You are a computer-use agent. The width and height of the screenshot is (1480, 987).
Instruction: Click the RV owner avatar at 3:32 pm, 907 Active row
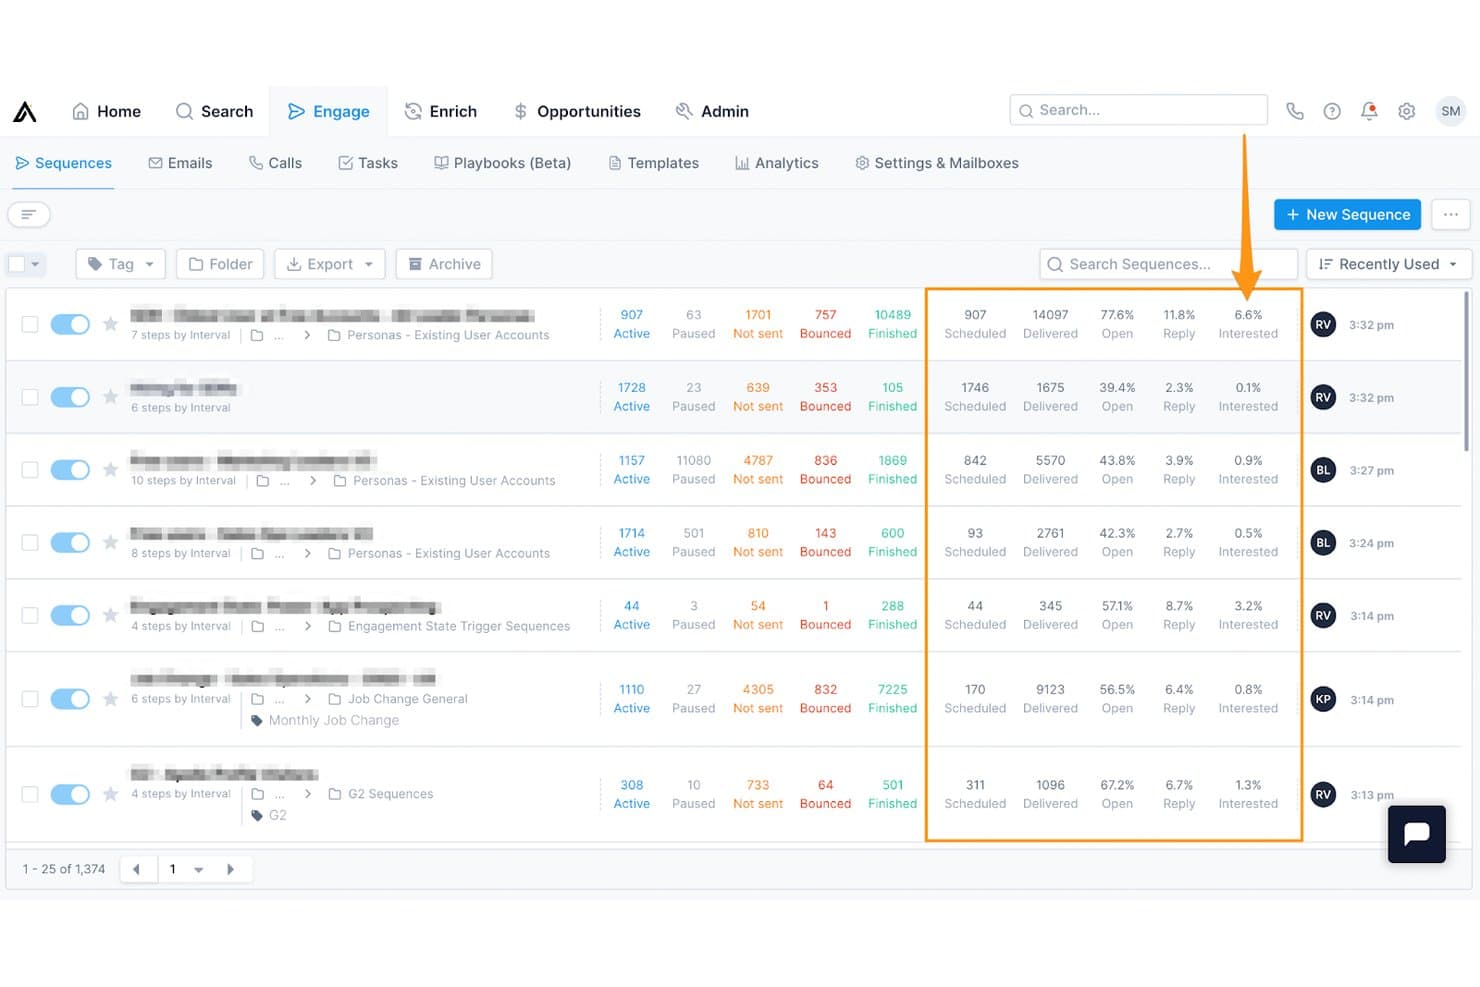1323,324
